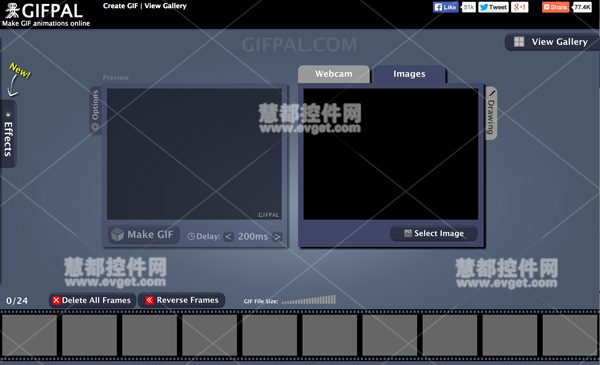The height and width of the screenshot is (365, 600).
Task: Open the Create GIF link in header
Action: tap(120, 6)
